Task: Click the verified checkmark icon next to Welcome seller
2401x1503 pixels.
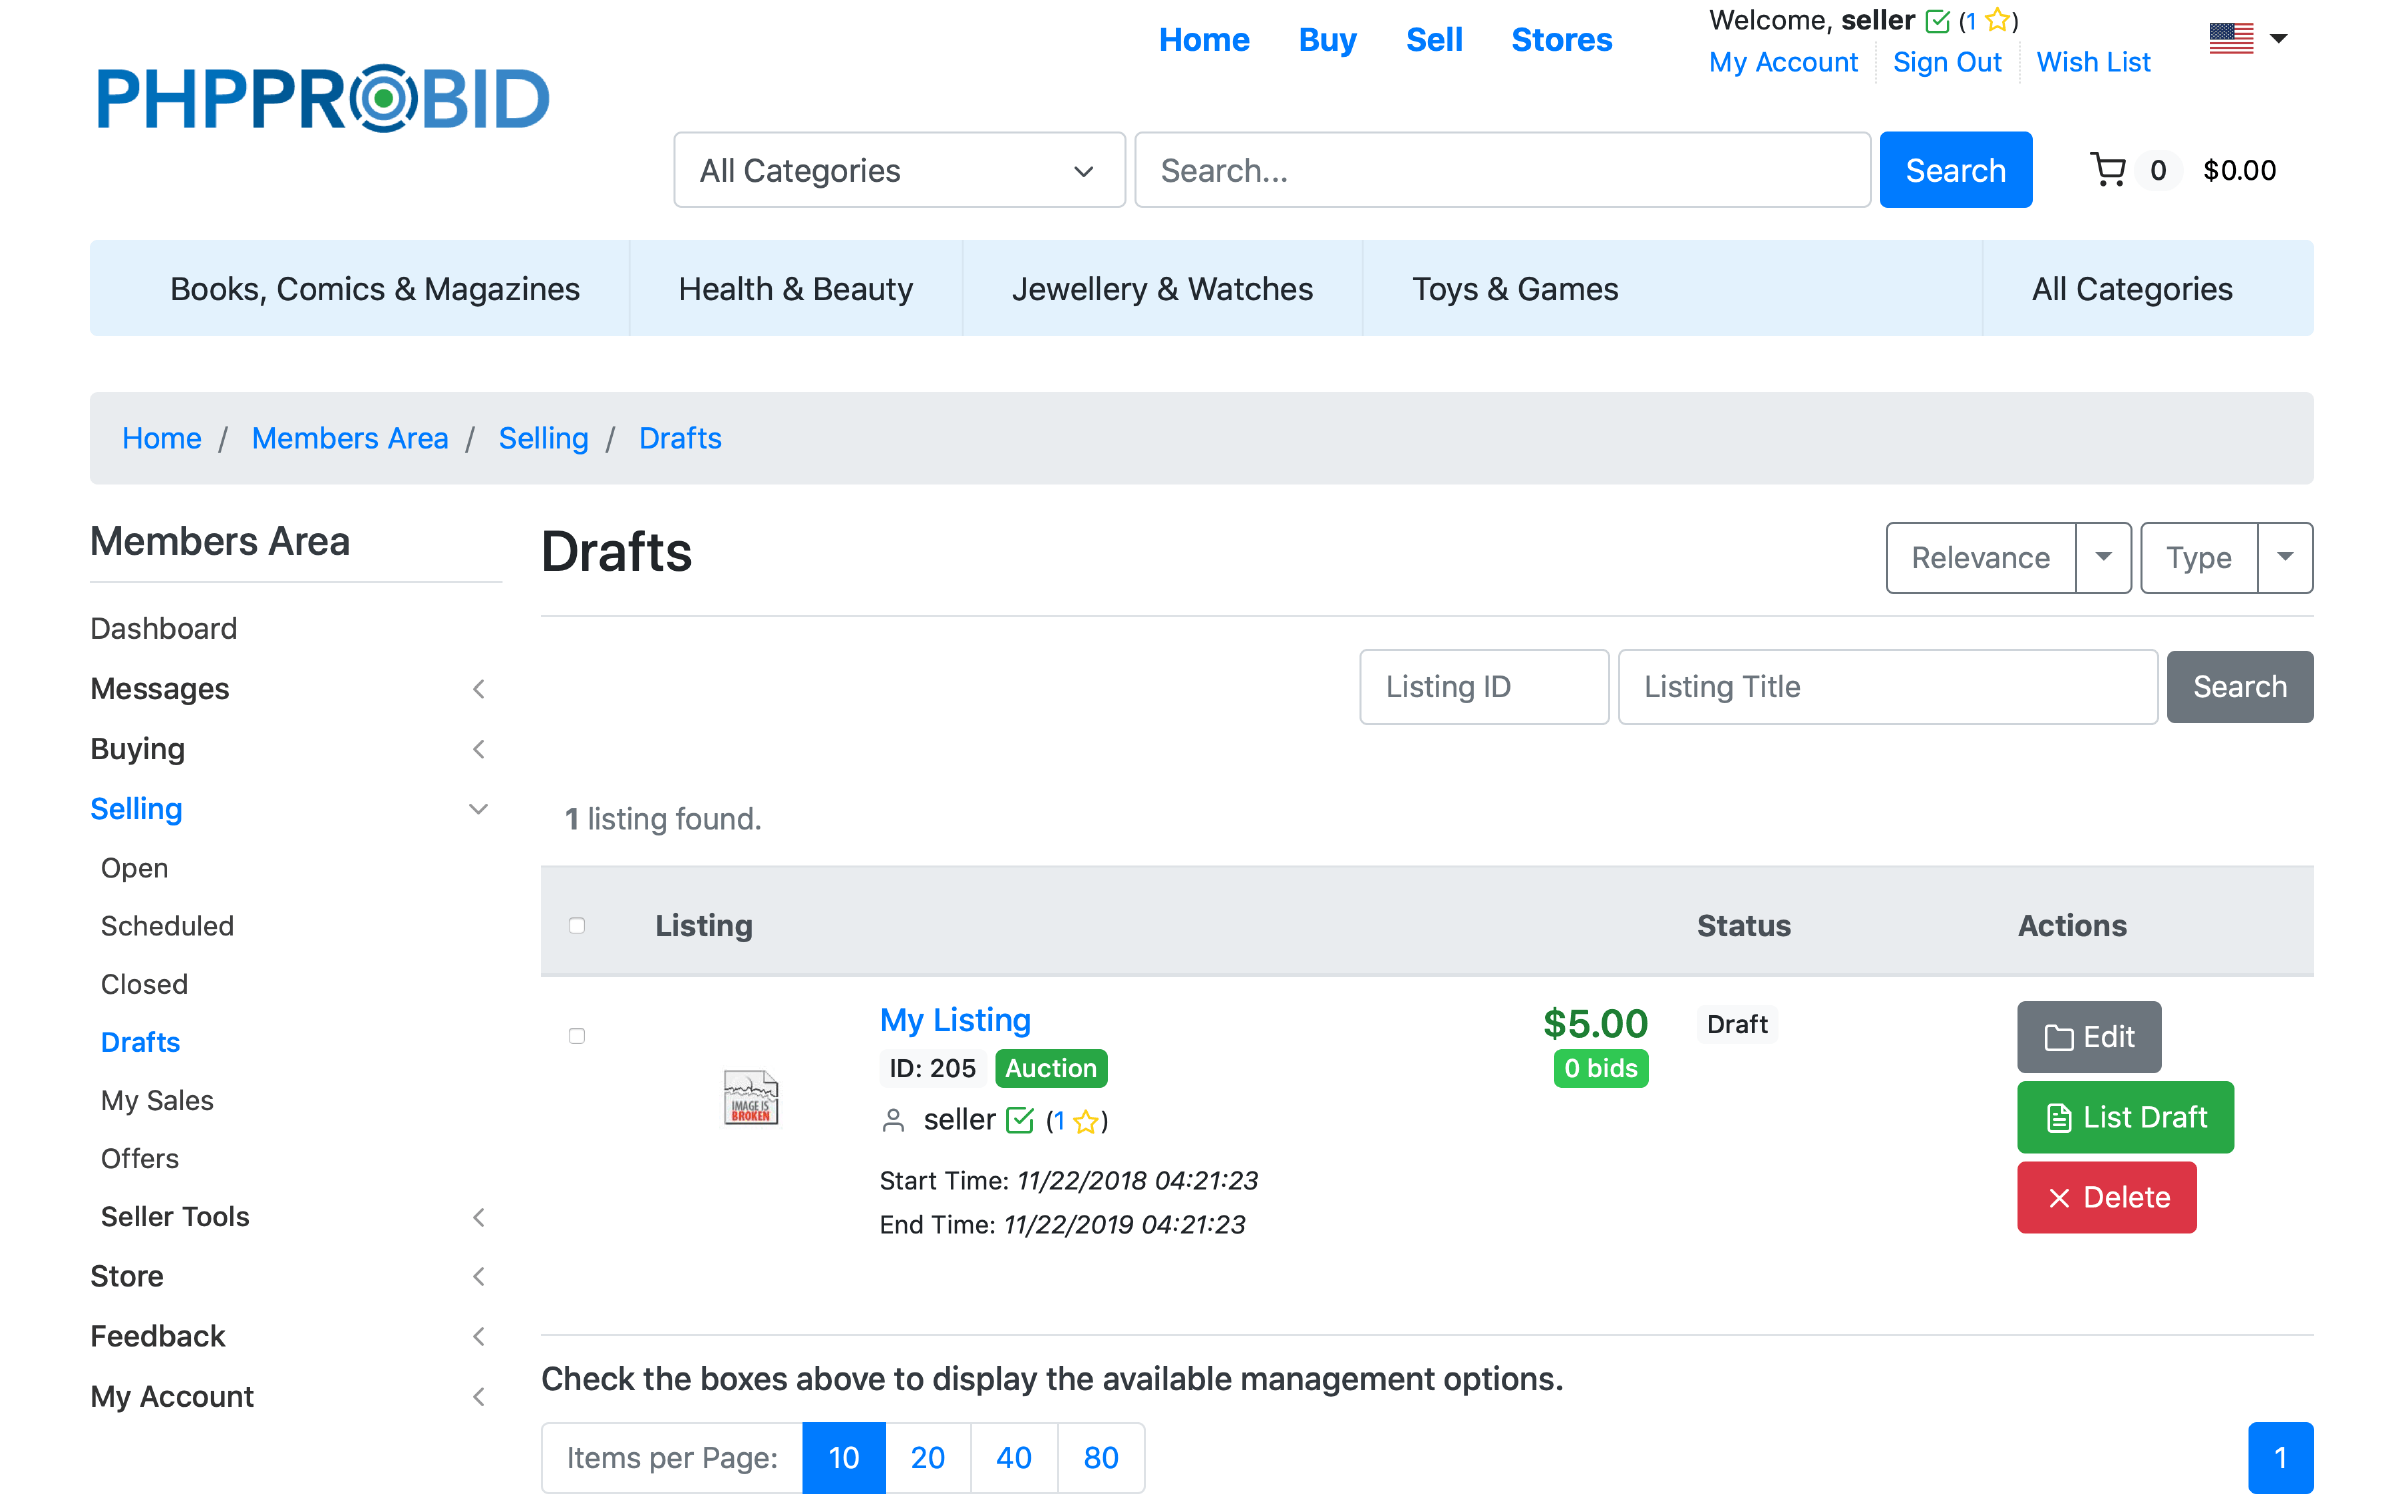Action: pyautogui.click(x=1937, y=21)
